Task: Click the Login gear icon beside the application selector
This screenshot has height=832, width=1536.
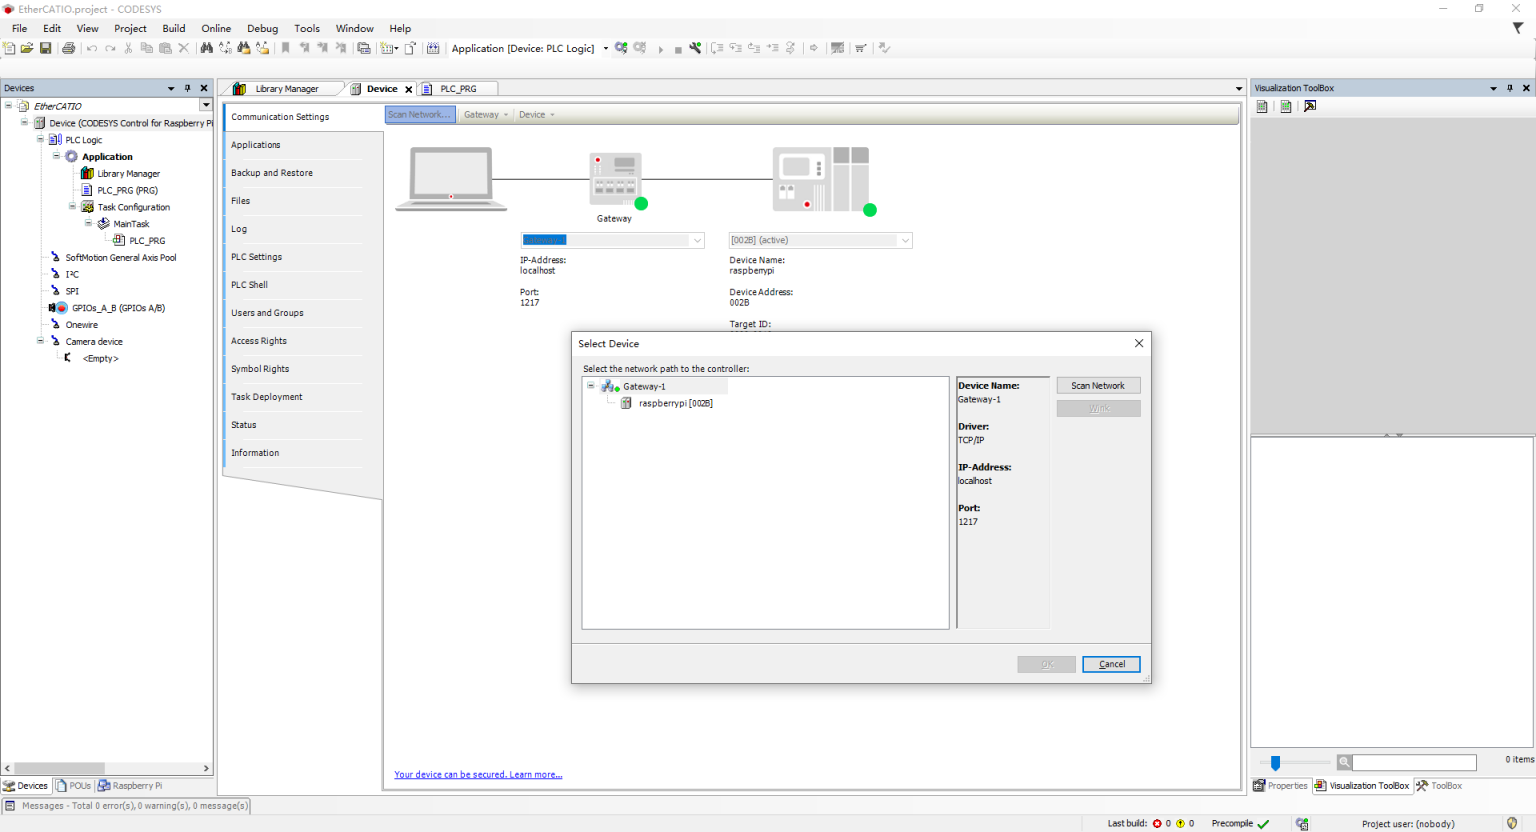Action: [621, 48]
